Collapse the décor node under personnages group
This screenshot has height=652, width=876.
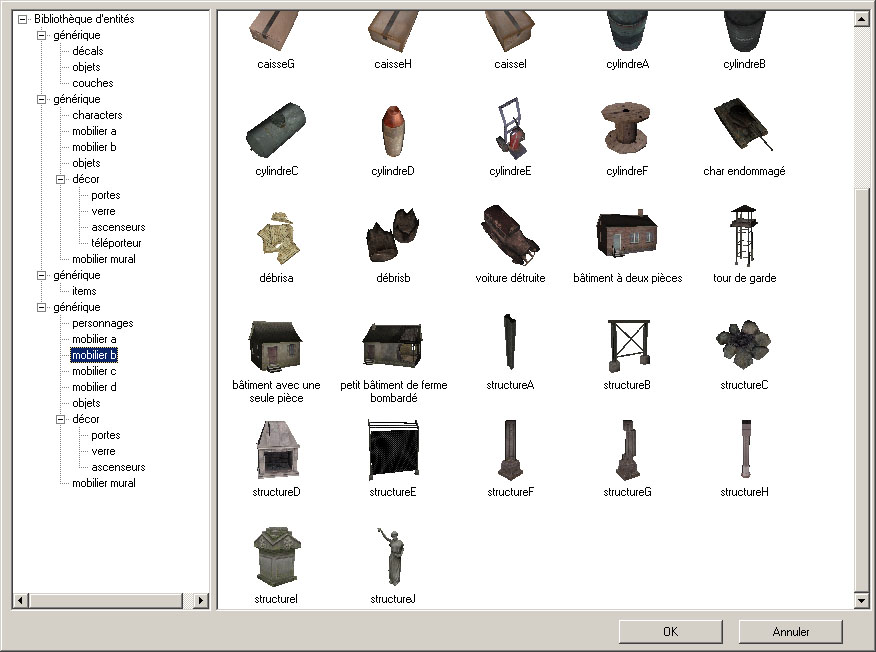[x=60, y=419]
